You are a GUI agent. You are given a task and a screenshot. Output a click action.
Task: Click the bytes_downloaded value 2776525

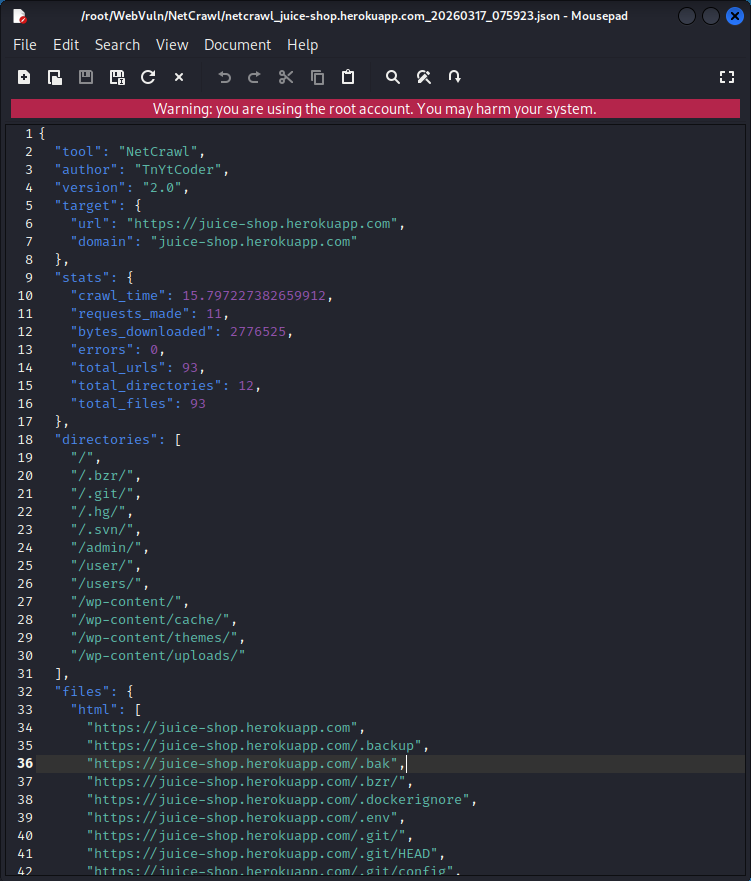coord(258,331)
